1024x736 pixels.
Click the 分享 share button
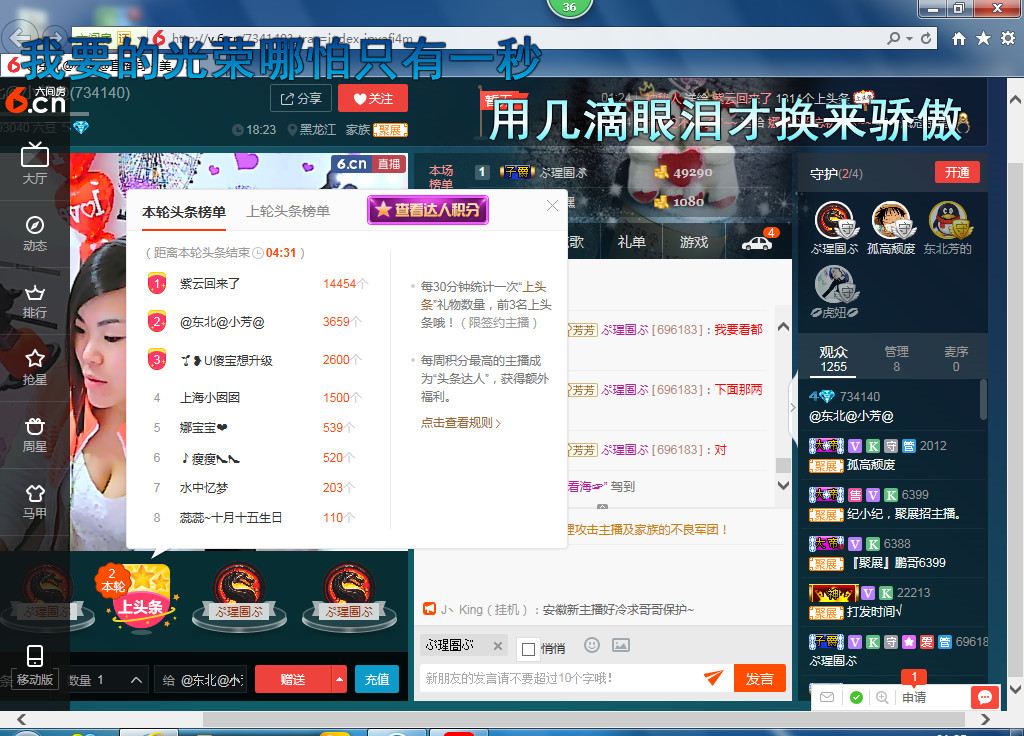click(301, 99)
